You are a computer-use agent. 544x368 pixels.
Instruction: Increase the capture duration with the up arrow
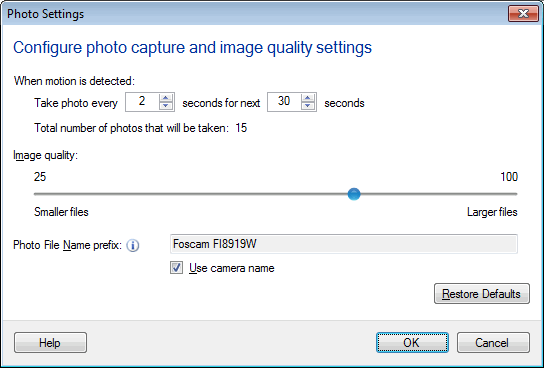click(308, 98)
